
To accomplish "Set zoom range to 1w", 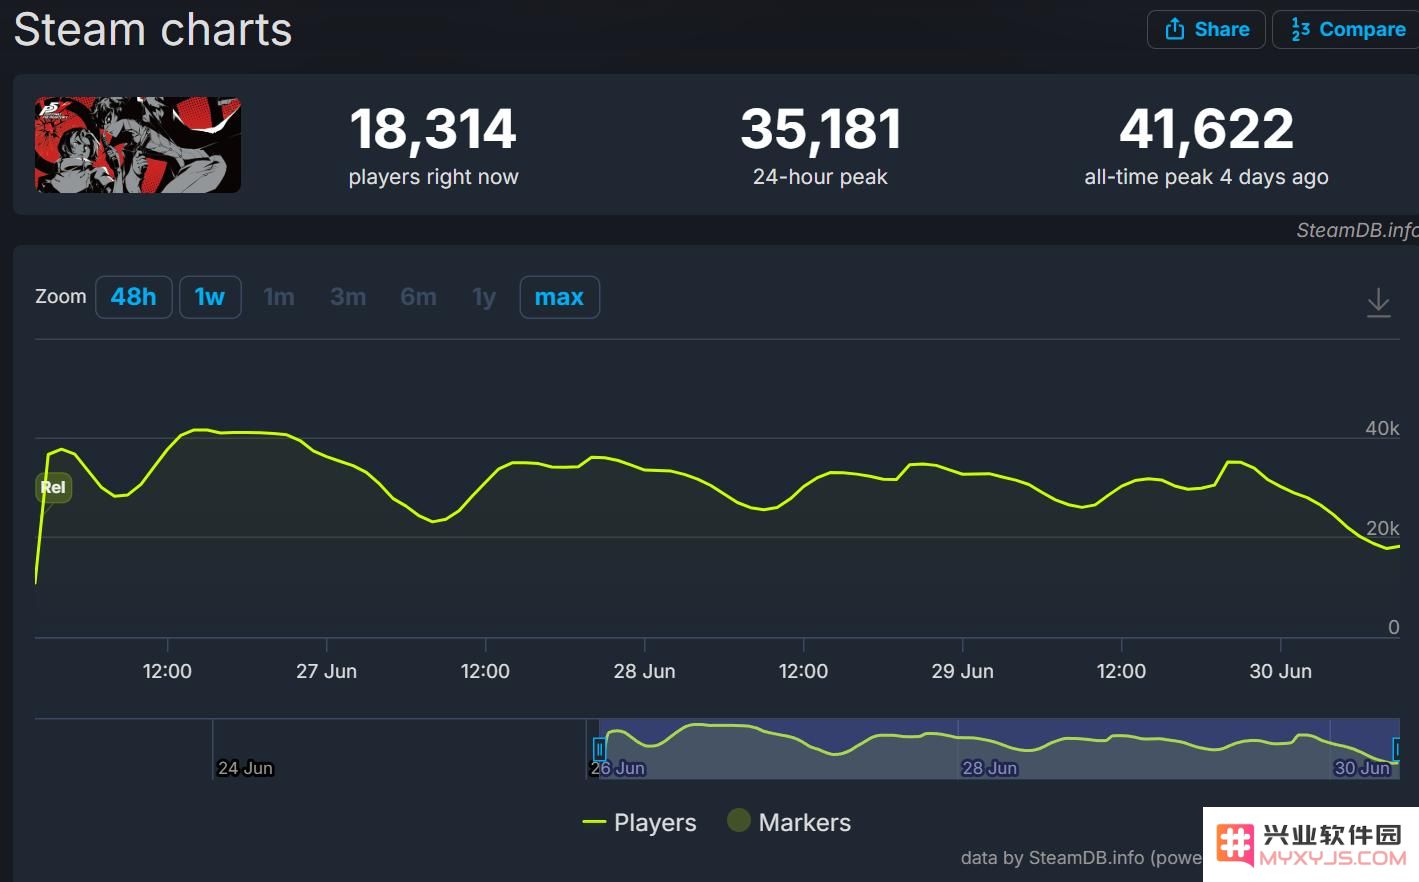I will pos(210,297).
